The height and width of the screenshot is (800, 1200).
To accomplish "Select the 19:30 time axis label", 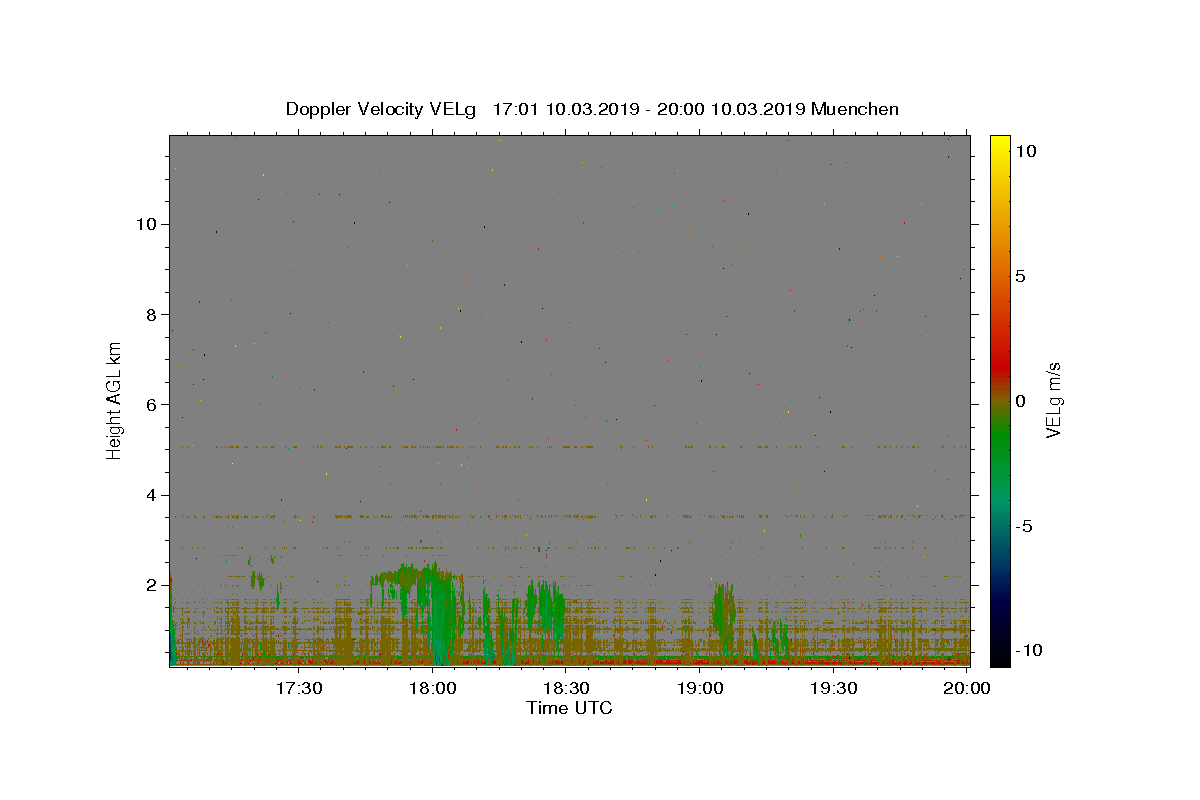I will 833,688.
